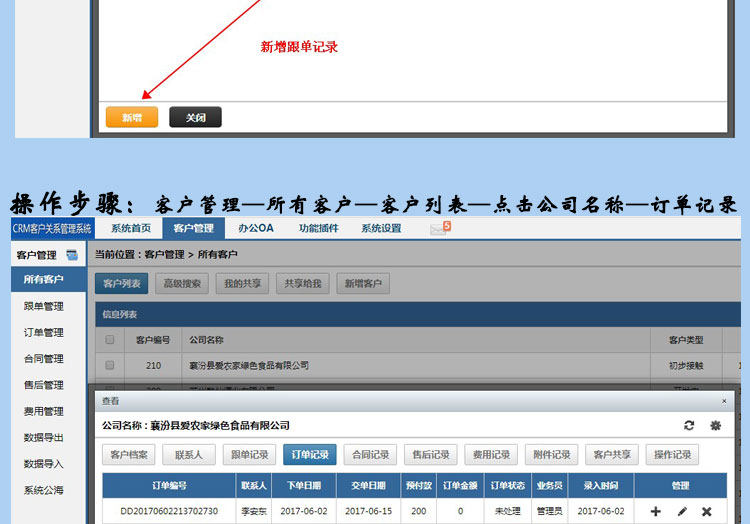Select 数据导出 in the sidebar
Viewport: 750px width, 524px height.
[x=44, y=437]
